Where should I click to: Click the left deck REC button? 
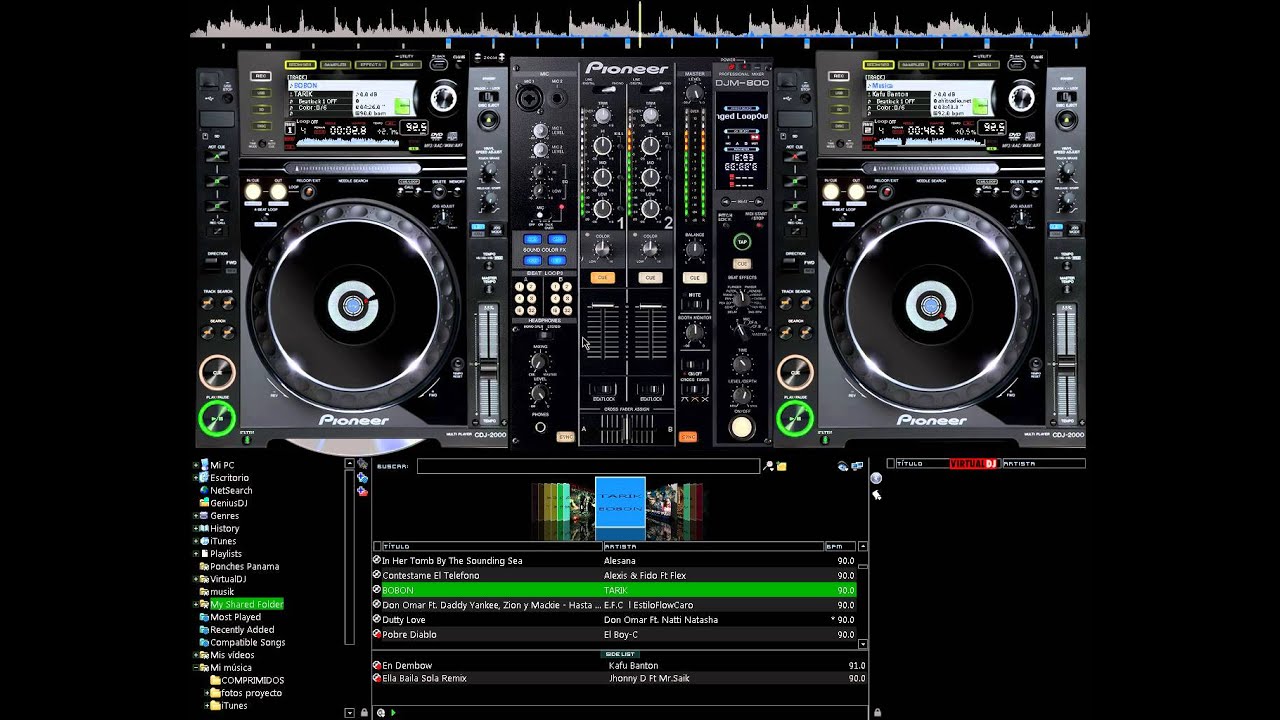click(261, 76)
